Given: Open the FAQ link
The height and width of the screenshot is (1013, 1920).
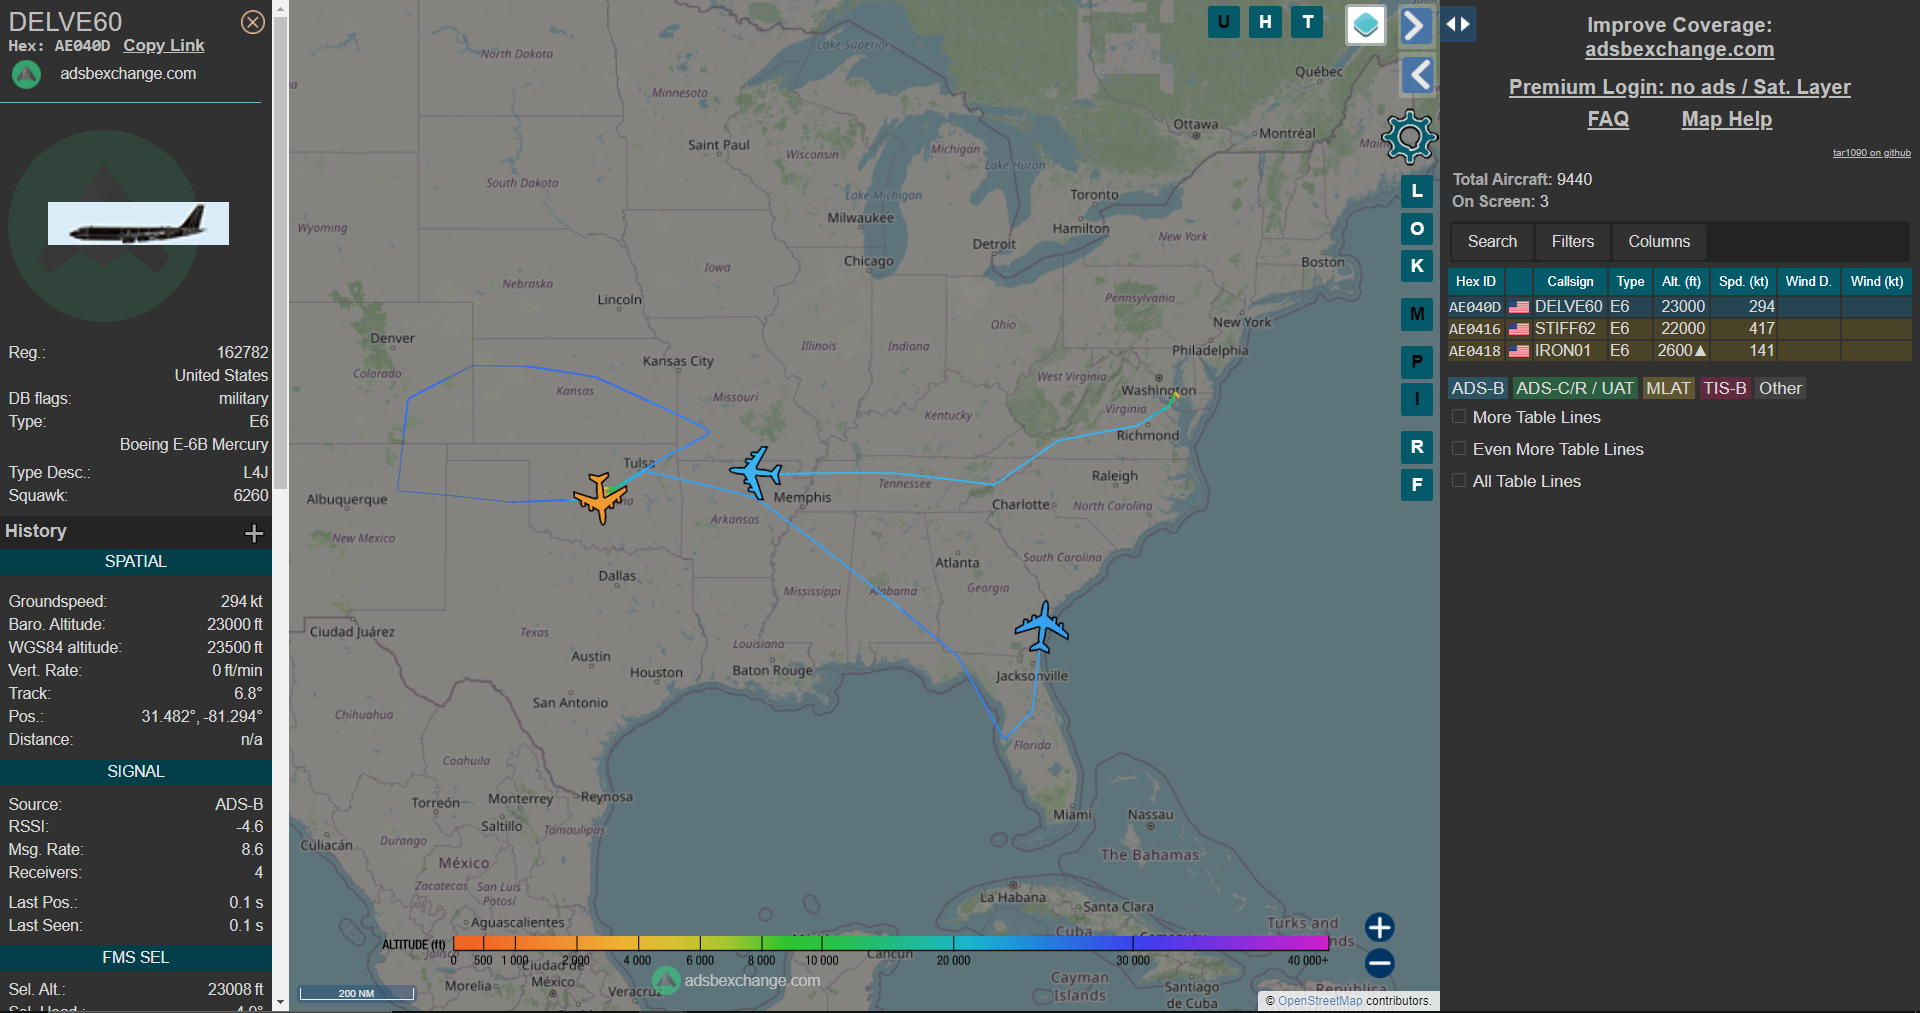Looking at the screenshot, I should point(1608,119).
